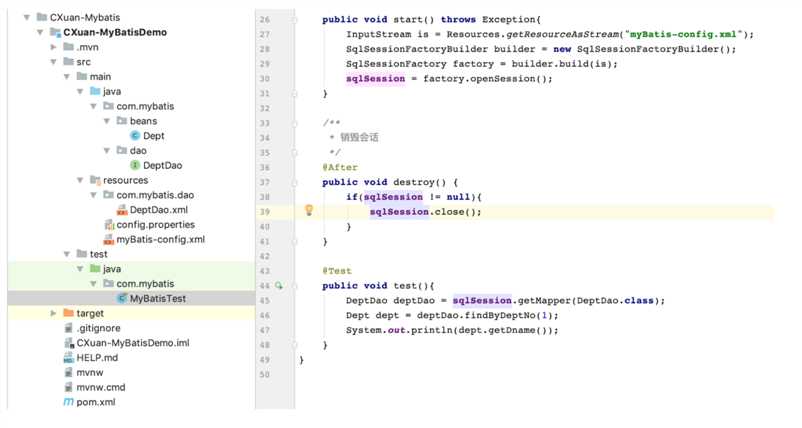This screenshot has height=428, width=802.
Task: Click the config.properties file icon
Action: [x=109, y=224]
